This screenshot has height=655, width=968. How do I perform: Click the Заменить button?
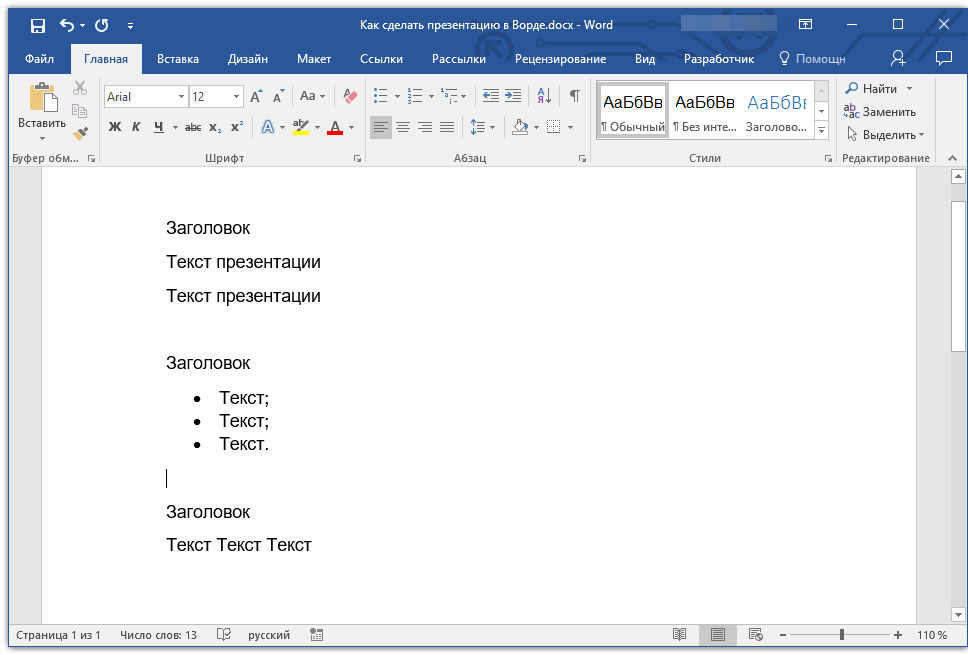click(880, 112)
